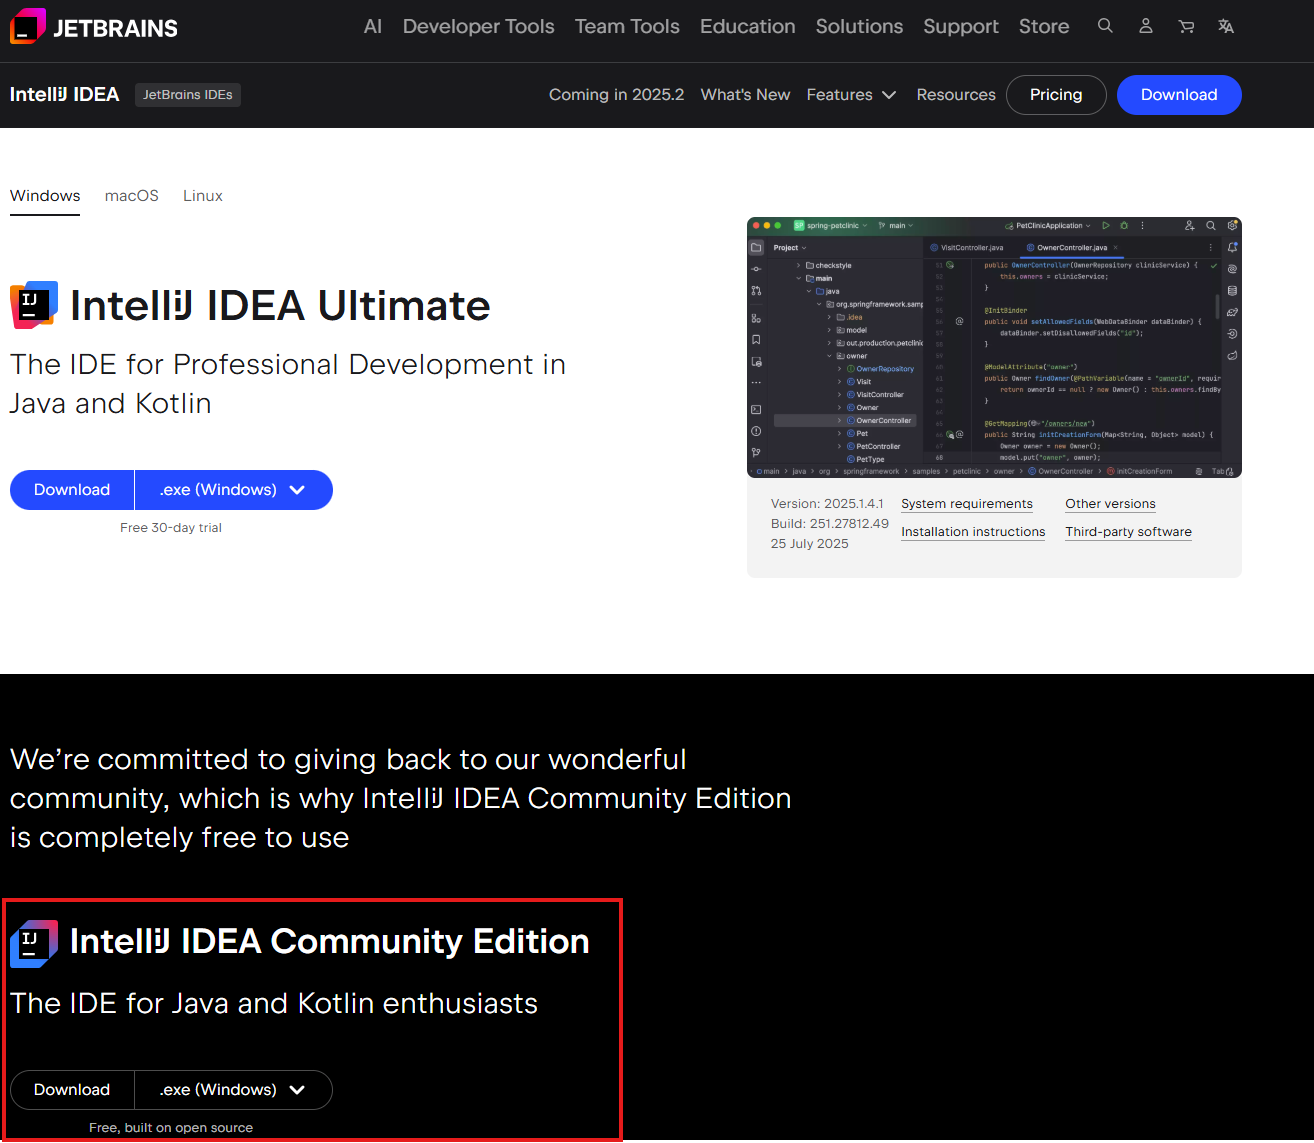This screenshot has width=1314, height=1143.
Task: Expand the Features dropdown
Action: pyautogui.click(x=852, y=95)
